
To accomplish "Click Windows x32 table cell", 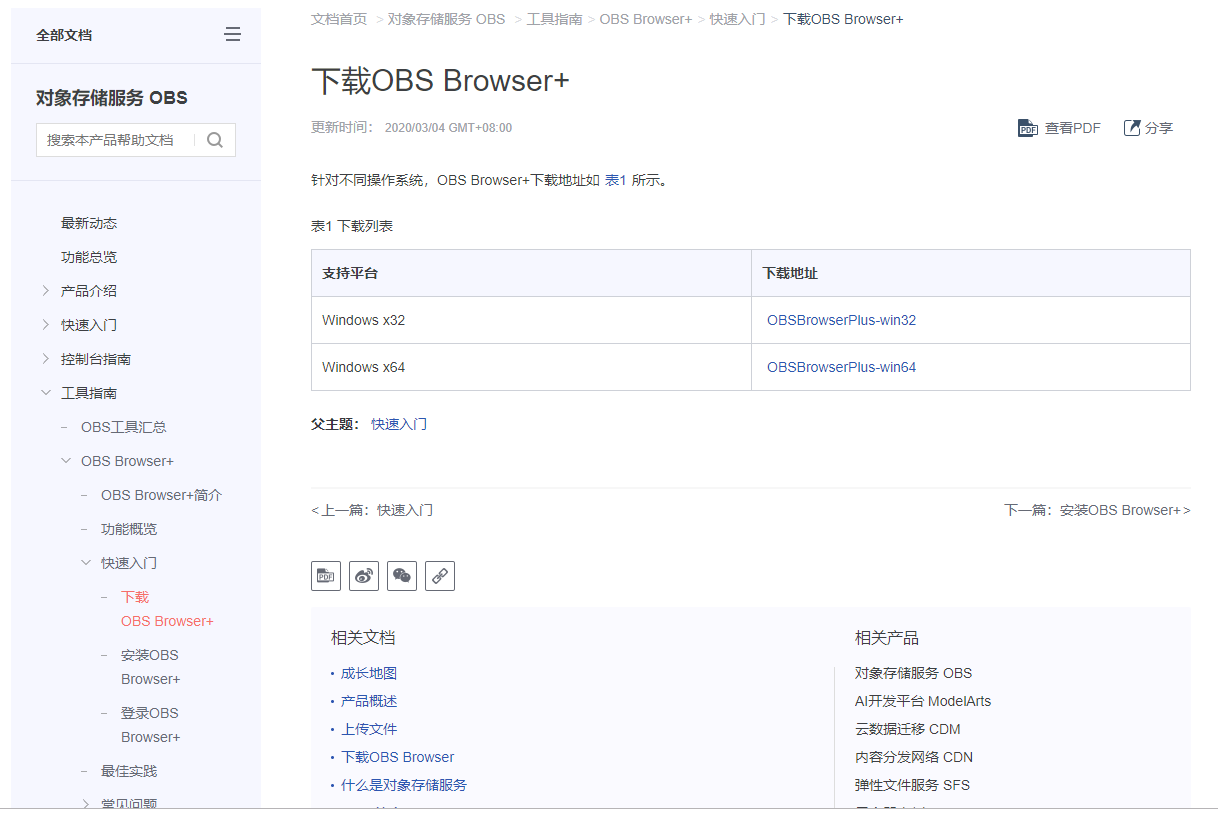I will [531, 320].
